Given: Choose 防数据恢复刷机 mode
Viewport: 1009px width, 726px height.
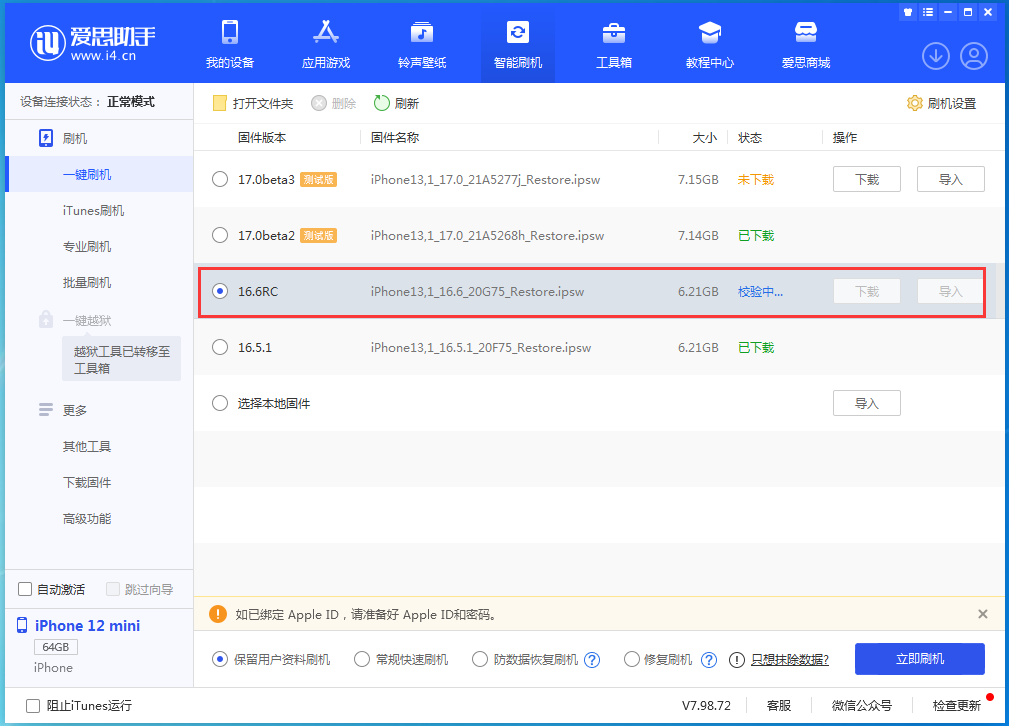Looking at the screenshot, I should pyautogui.click(x=479, y=659).
